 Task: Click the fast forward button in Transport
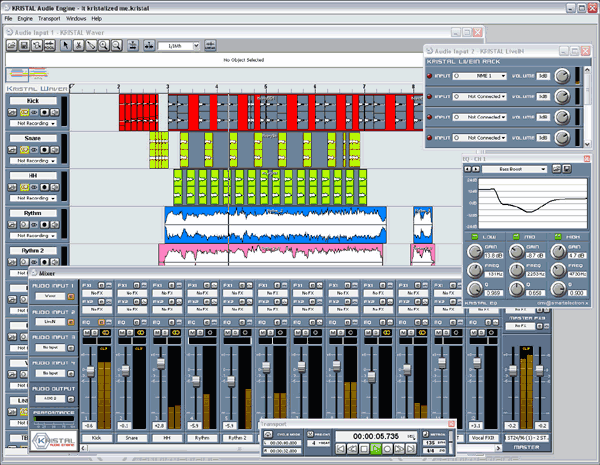pyautogui.click(x=399, y=449)
